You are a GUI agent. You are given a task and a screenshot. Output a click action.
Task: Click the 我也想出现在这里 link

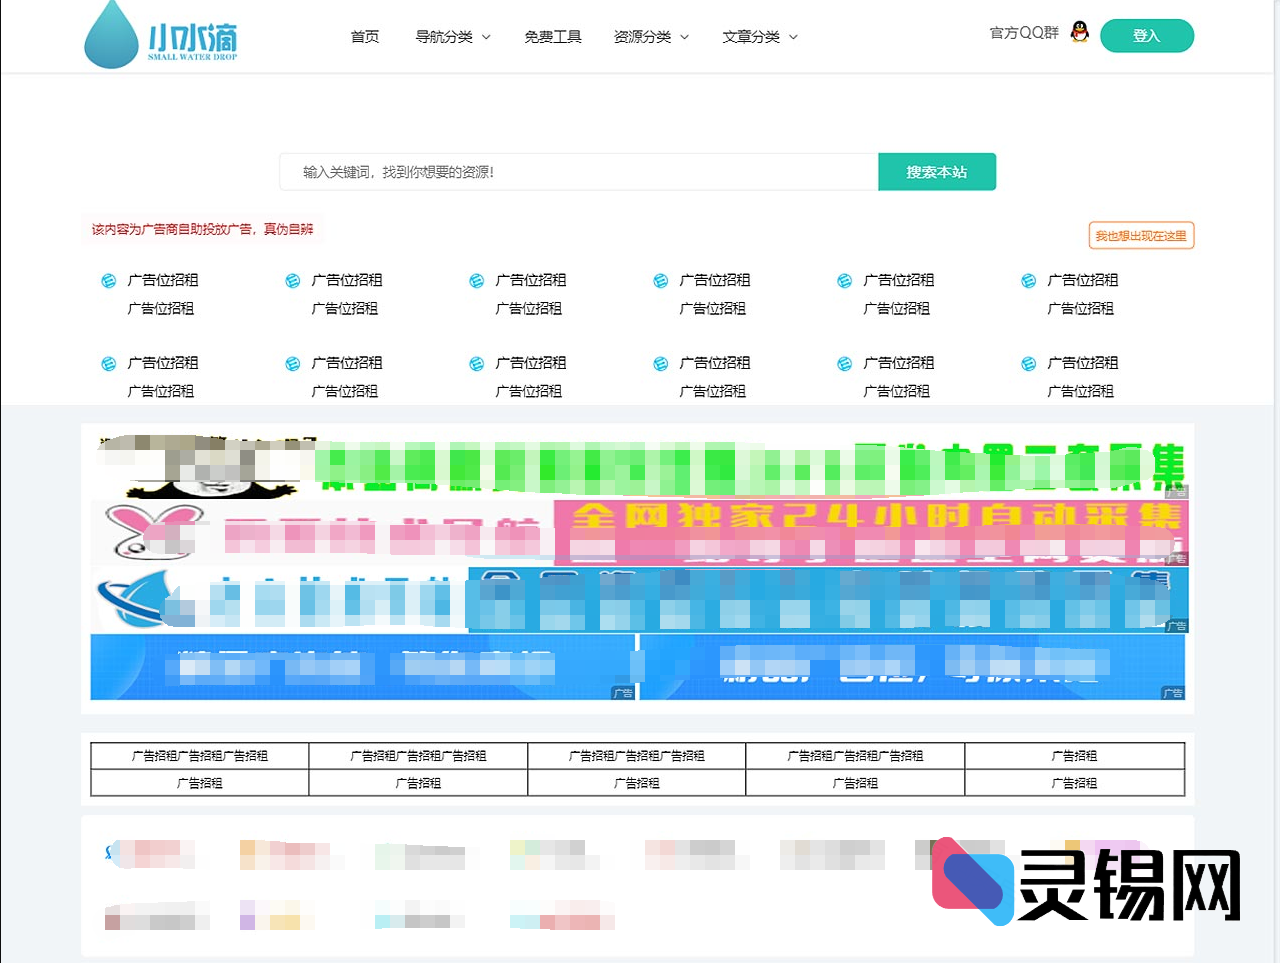point(1141,235)
